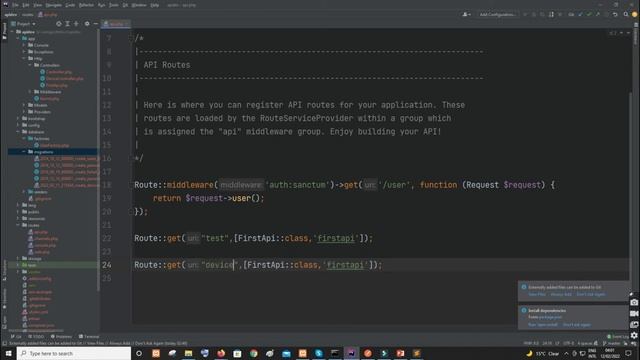
Task: Click the blue update project arrow icon
Action: tap(580, 15)
